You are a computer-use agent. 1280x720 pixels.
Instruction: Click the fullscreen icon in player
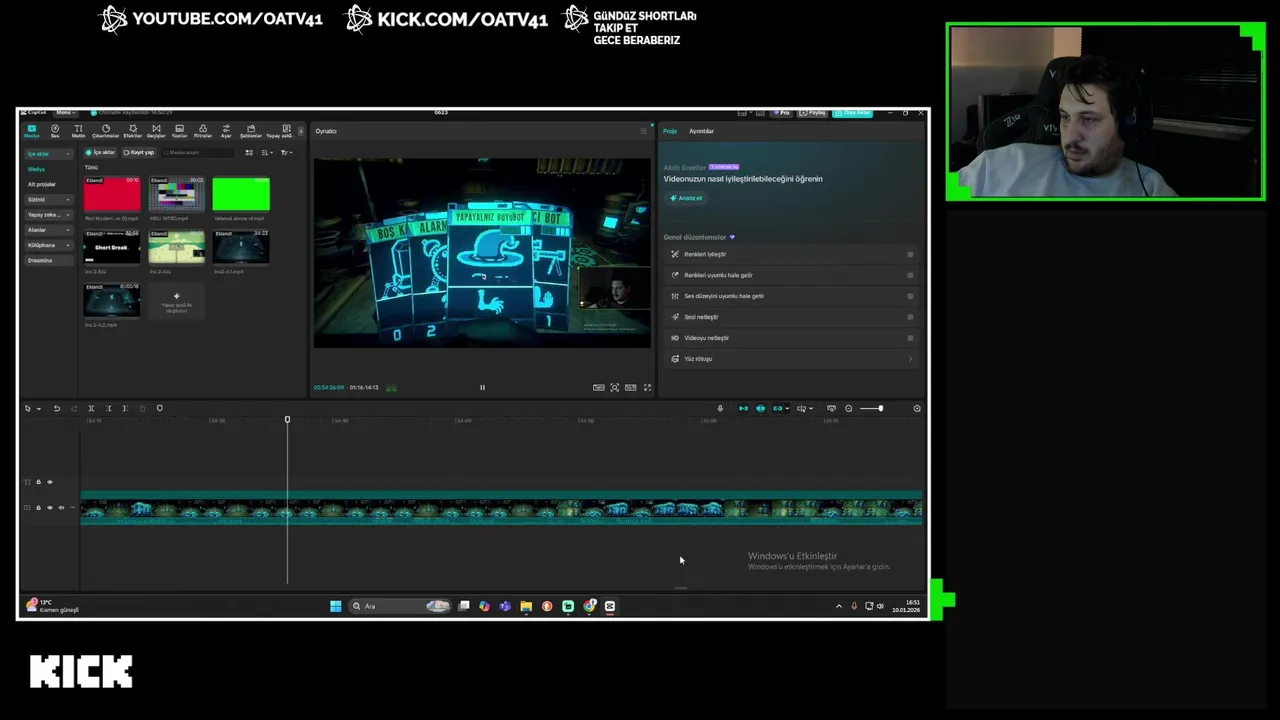(647, 387)
